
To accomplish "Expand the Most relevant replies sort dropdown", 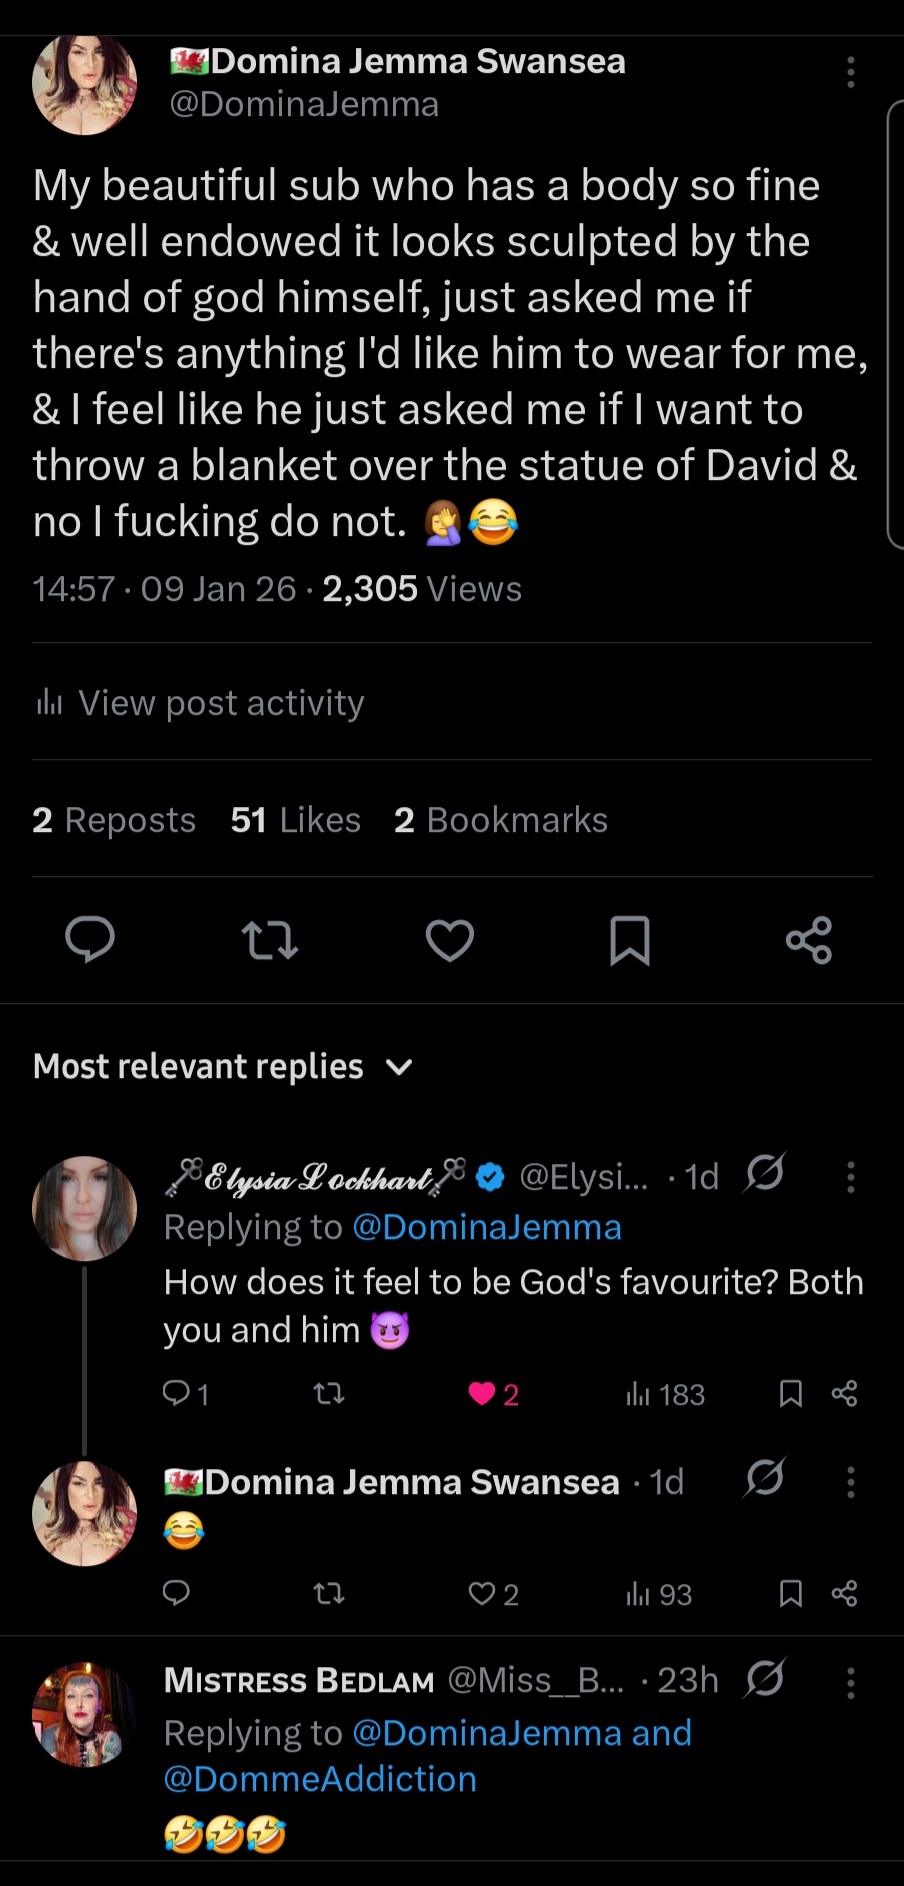I will (x=399, y=1067).
